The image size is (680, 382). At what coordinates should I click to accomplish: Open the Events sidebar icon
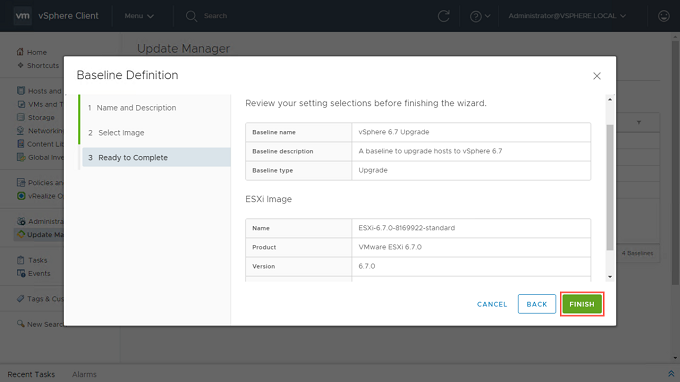(21, 273)
